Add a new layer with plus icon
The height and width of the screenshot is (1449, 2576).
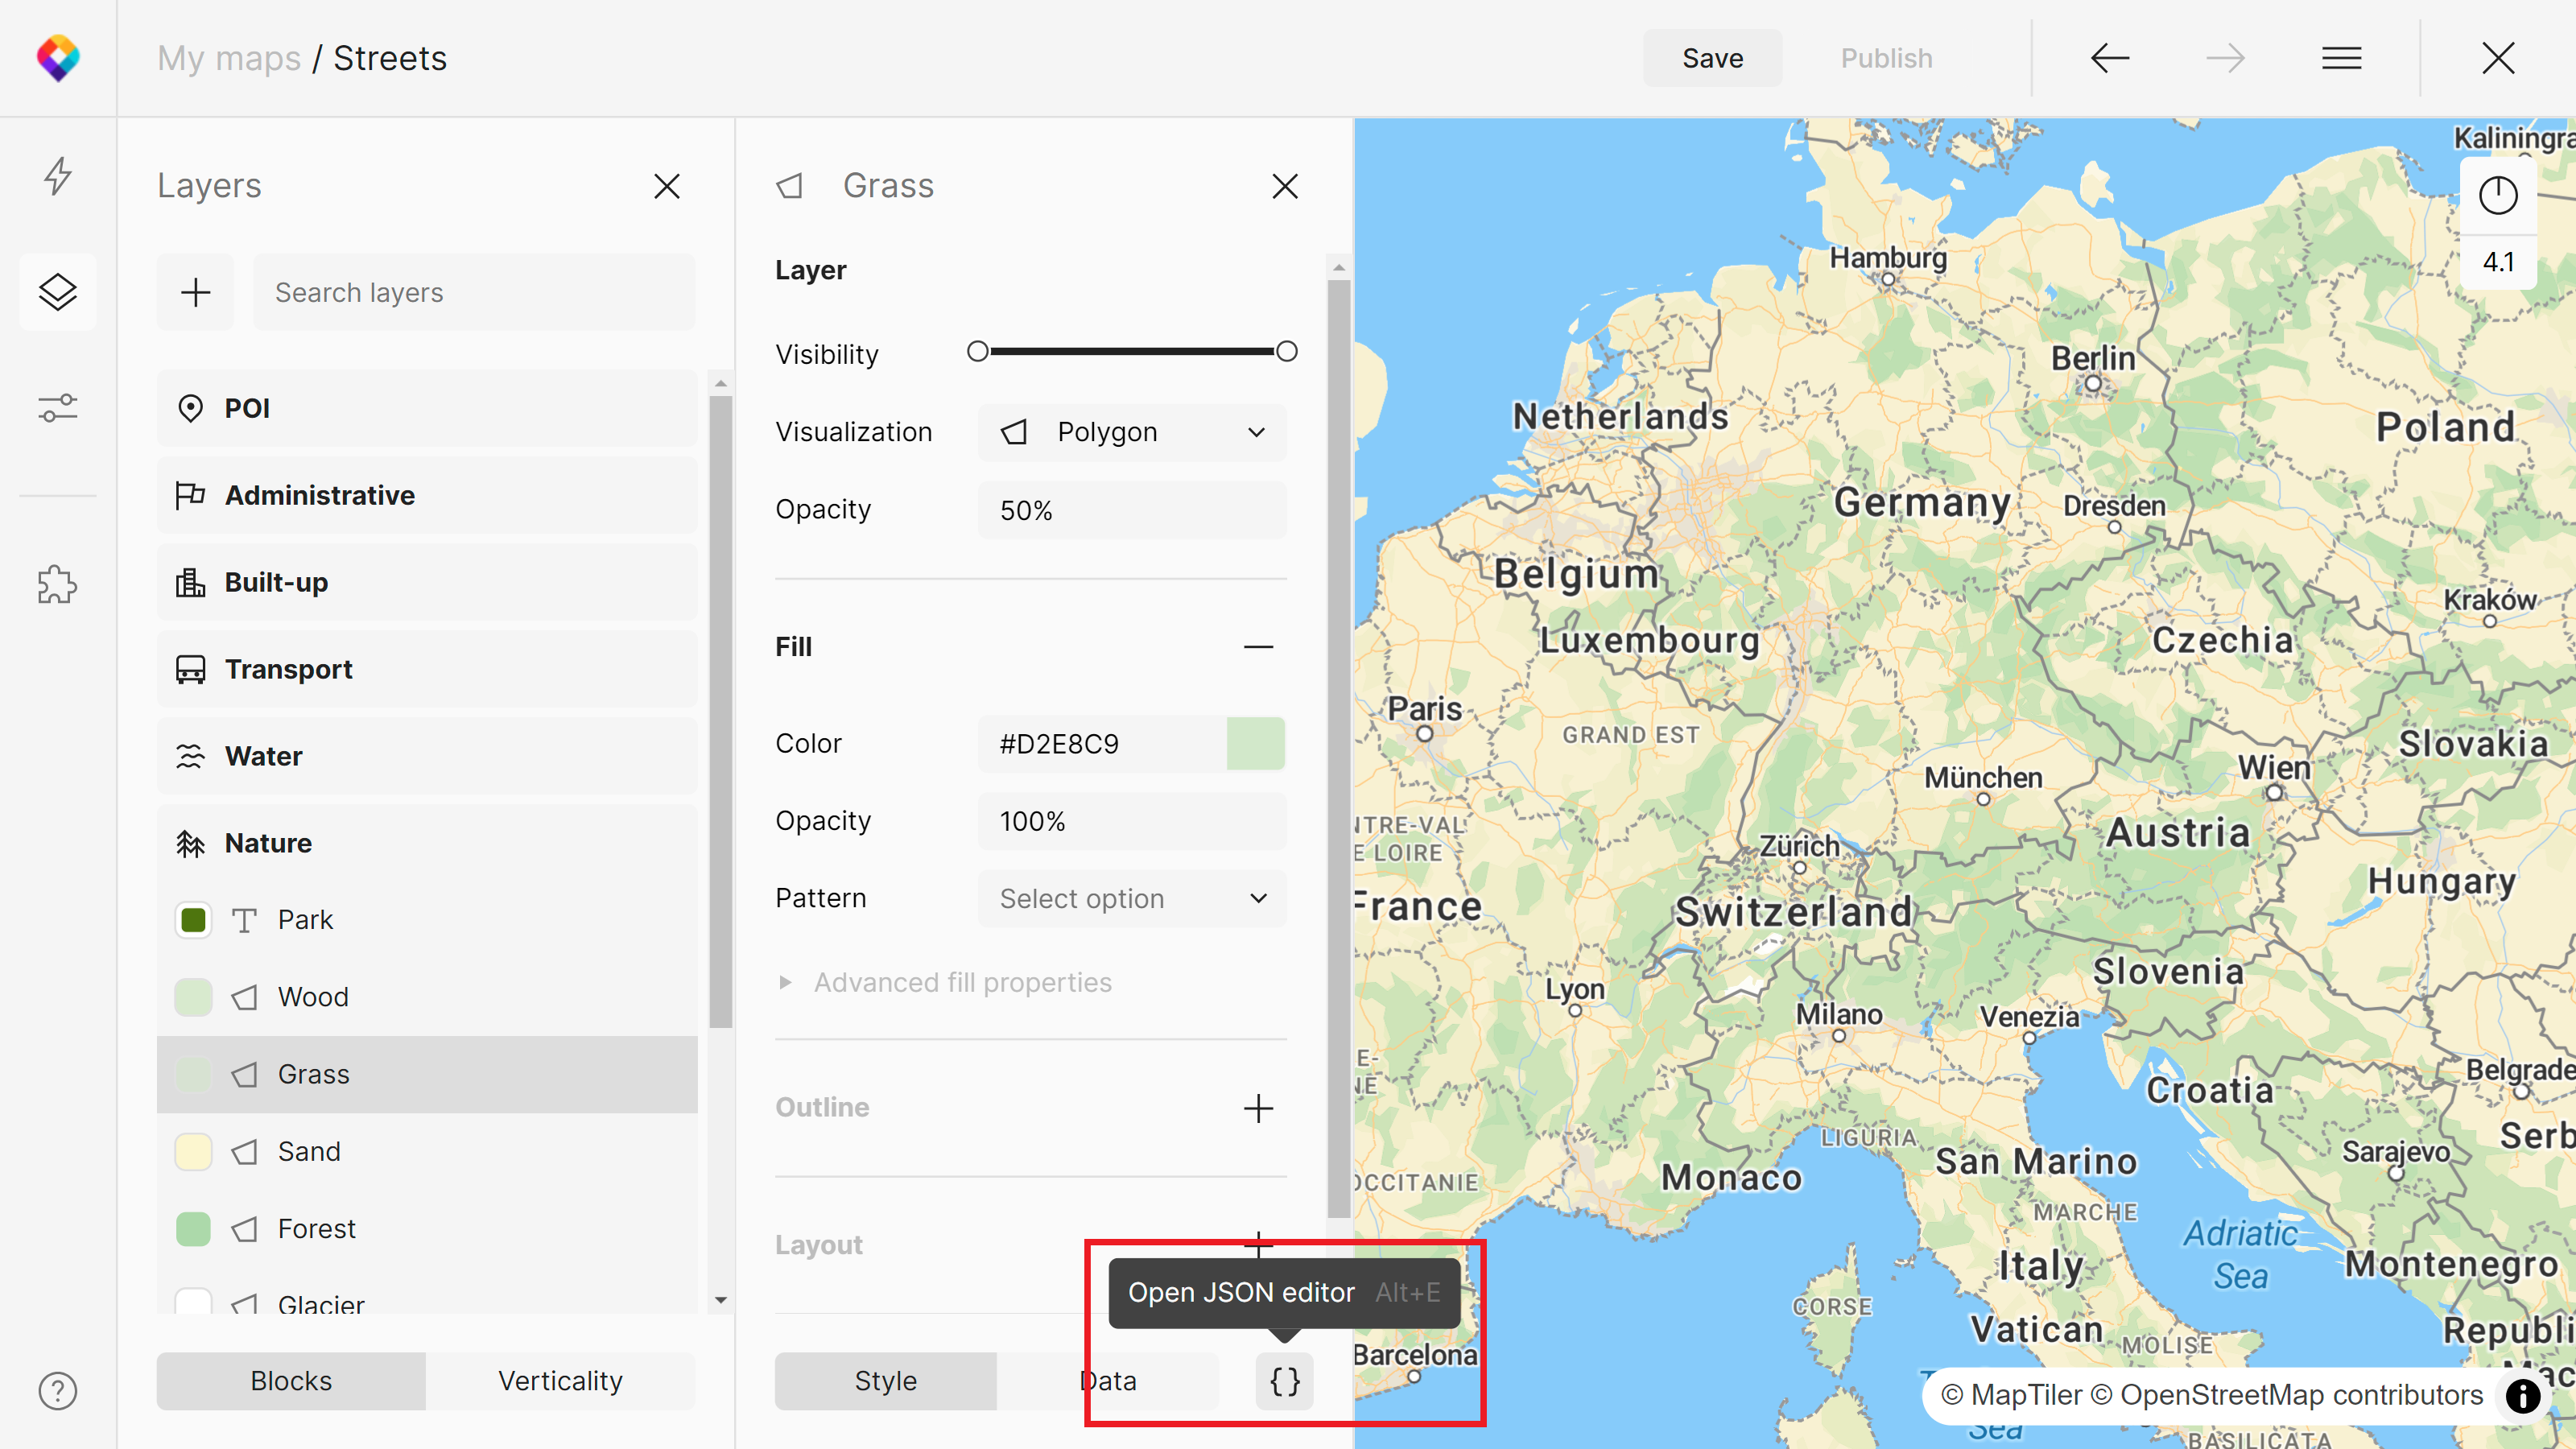pos(195,292)
